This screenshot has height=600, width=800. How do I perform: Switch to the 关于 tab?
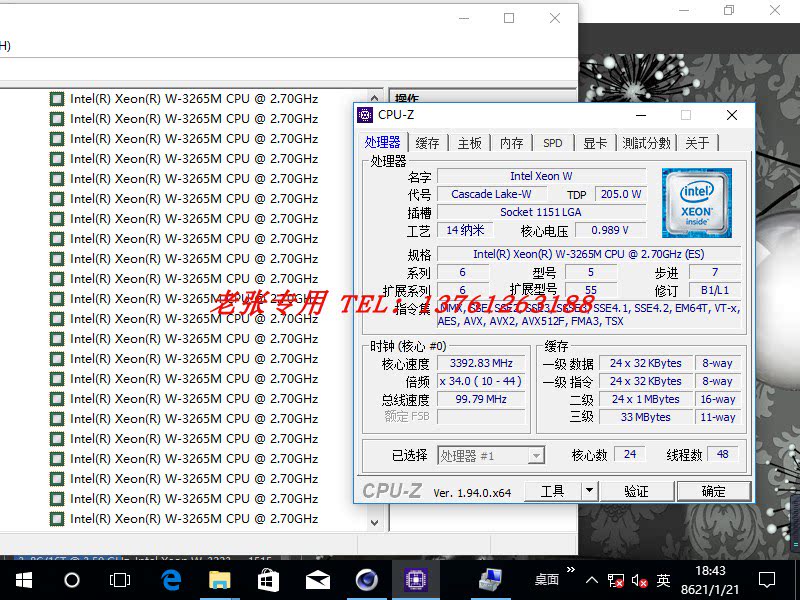(x=697, y=143)
